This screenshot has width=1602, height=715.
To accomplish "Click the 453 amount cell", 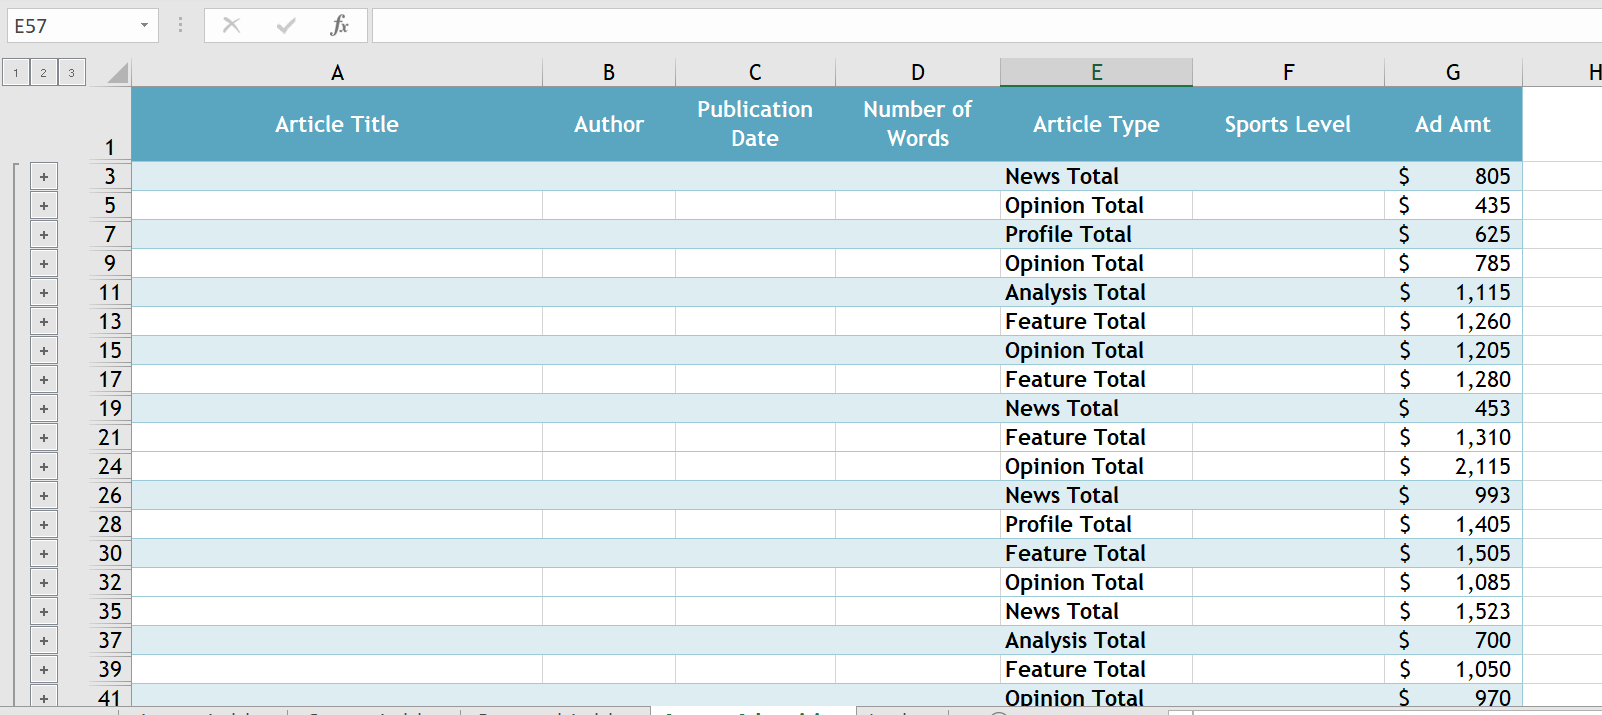I will (x=1453, y=409).
